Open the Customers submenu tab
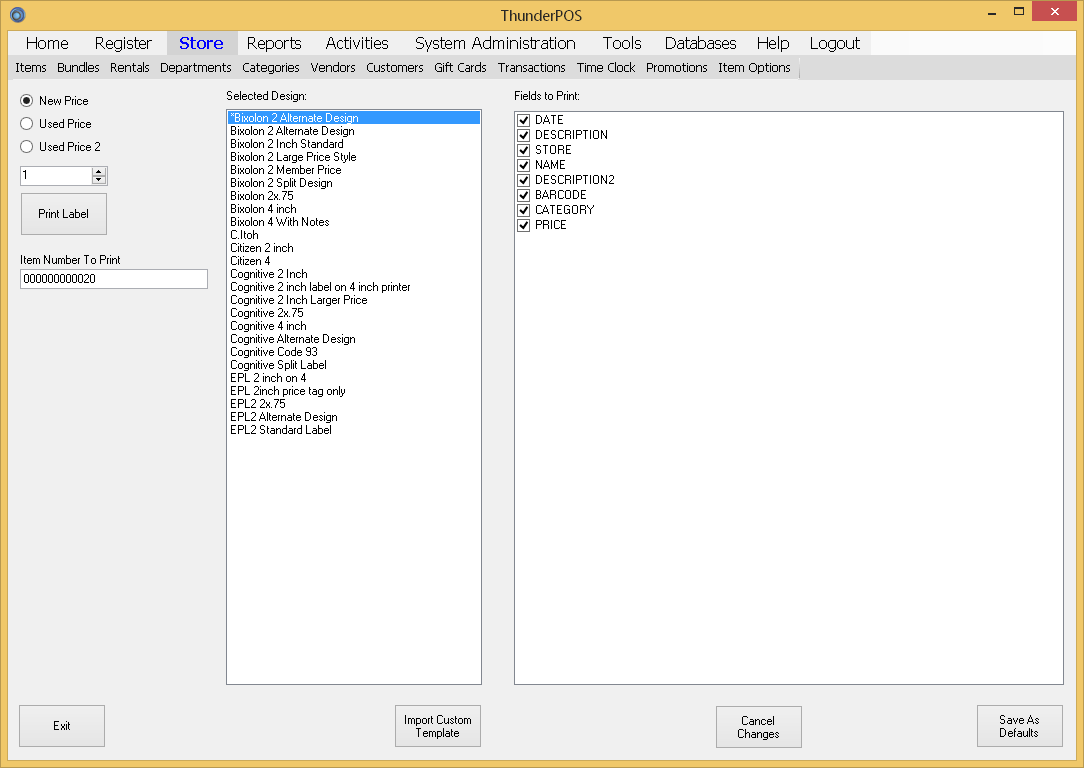The height and width of the screenshot is (768, 1084). coord(395,68)
